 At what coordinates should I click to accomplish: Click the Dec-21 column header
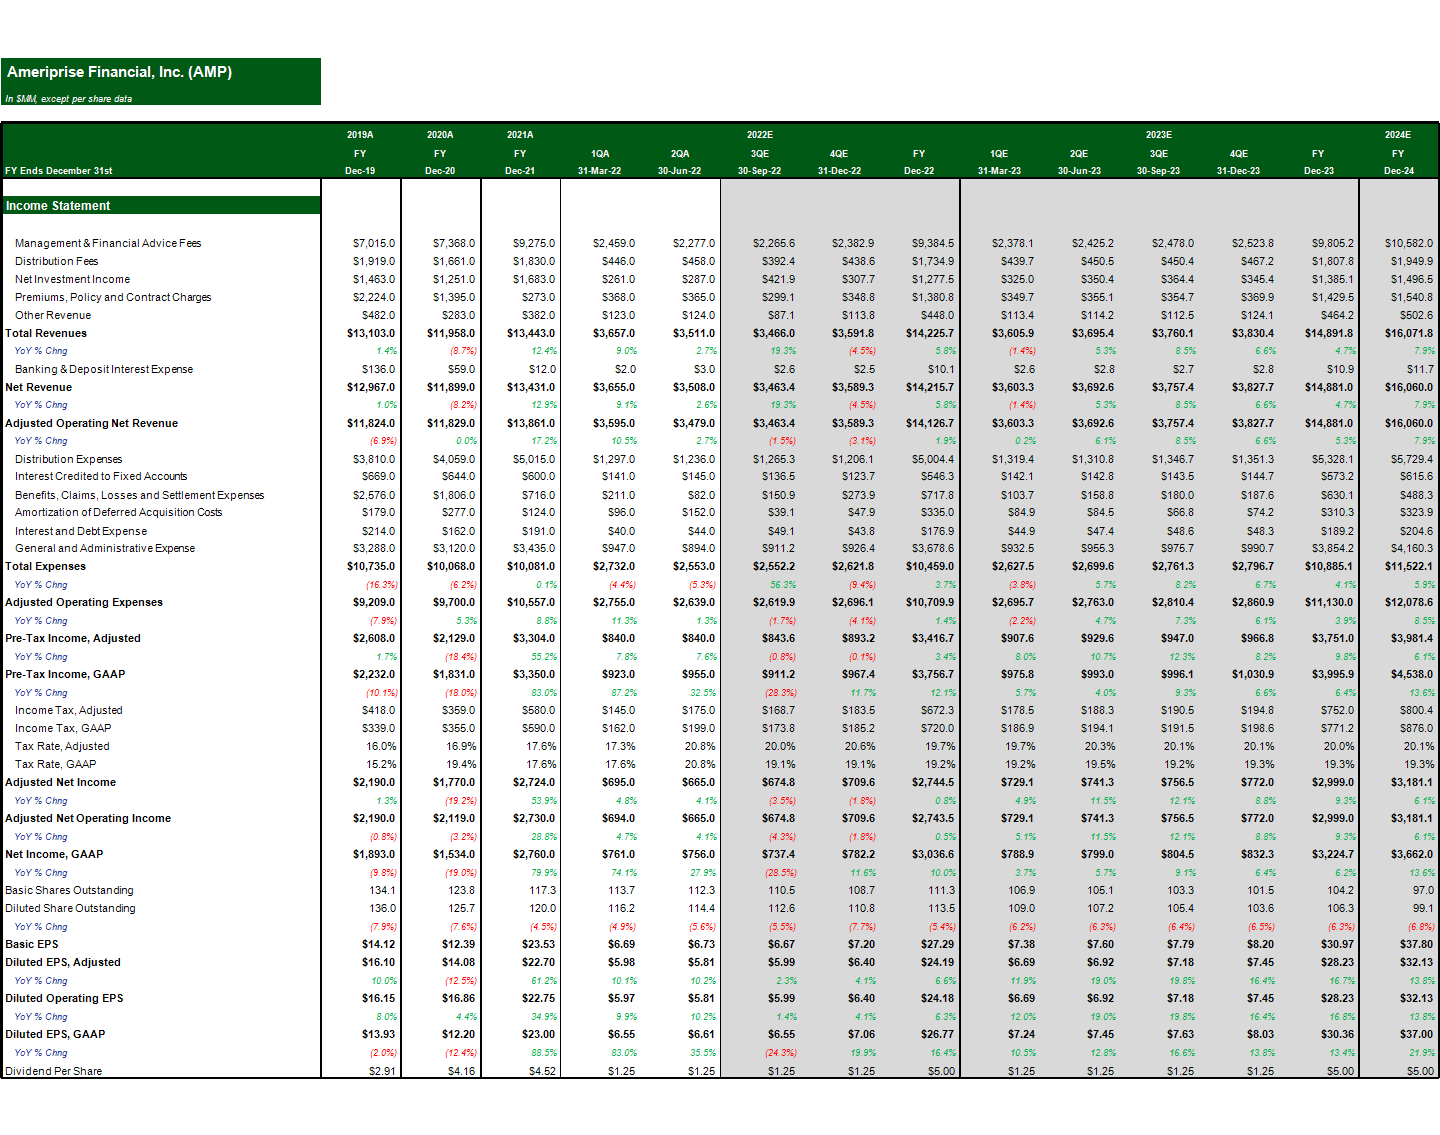pyautogui.click(x=520, y=170)
